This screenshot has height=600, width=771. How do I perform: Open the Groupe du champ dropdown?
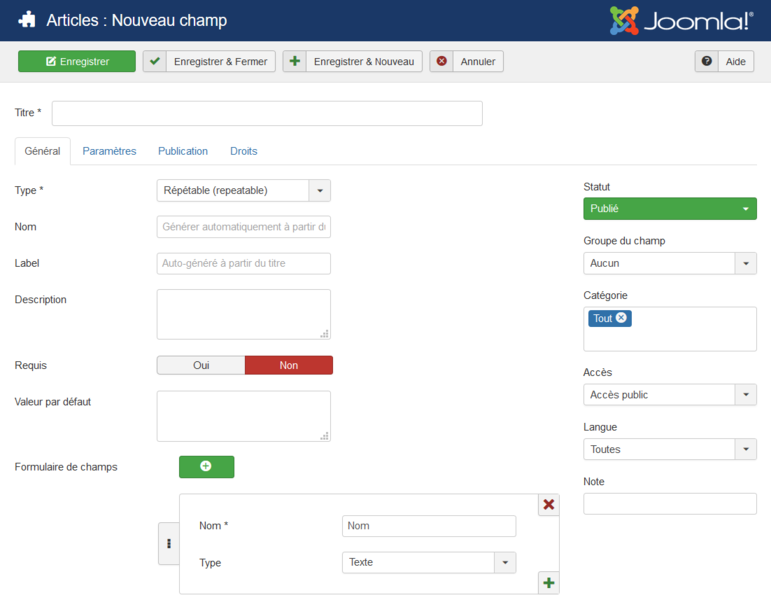tap(670, 263)
